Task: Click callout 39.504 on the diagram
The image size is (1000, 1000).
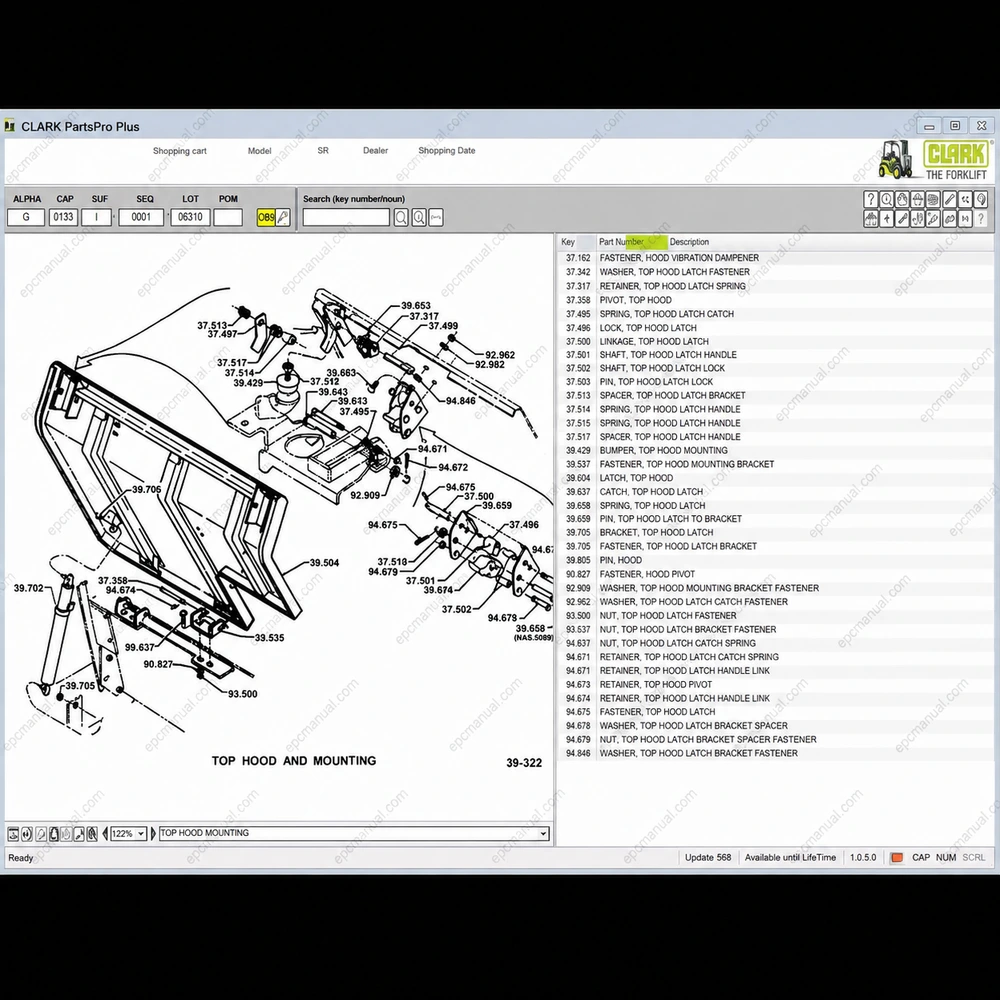Action: tap(324, 562)
